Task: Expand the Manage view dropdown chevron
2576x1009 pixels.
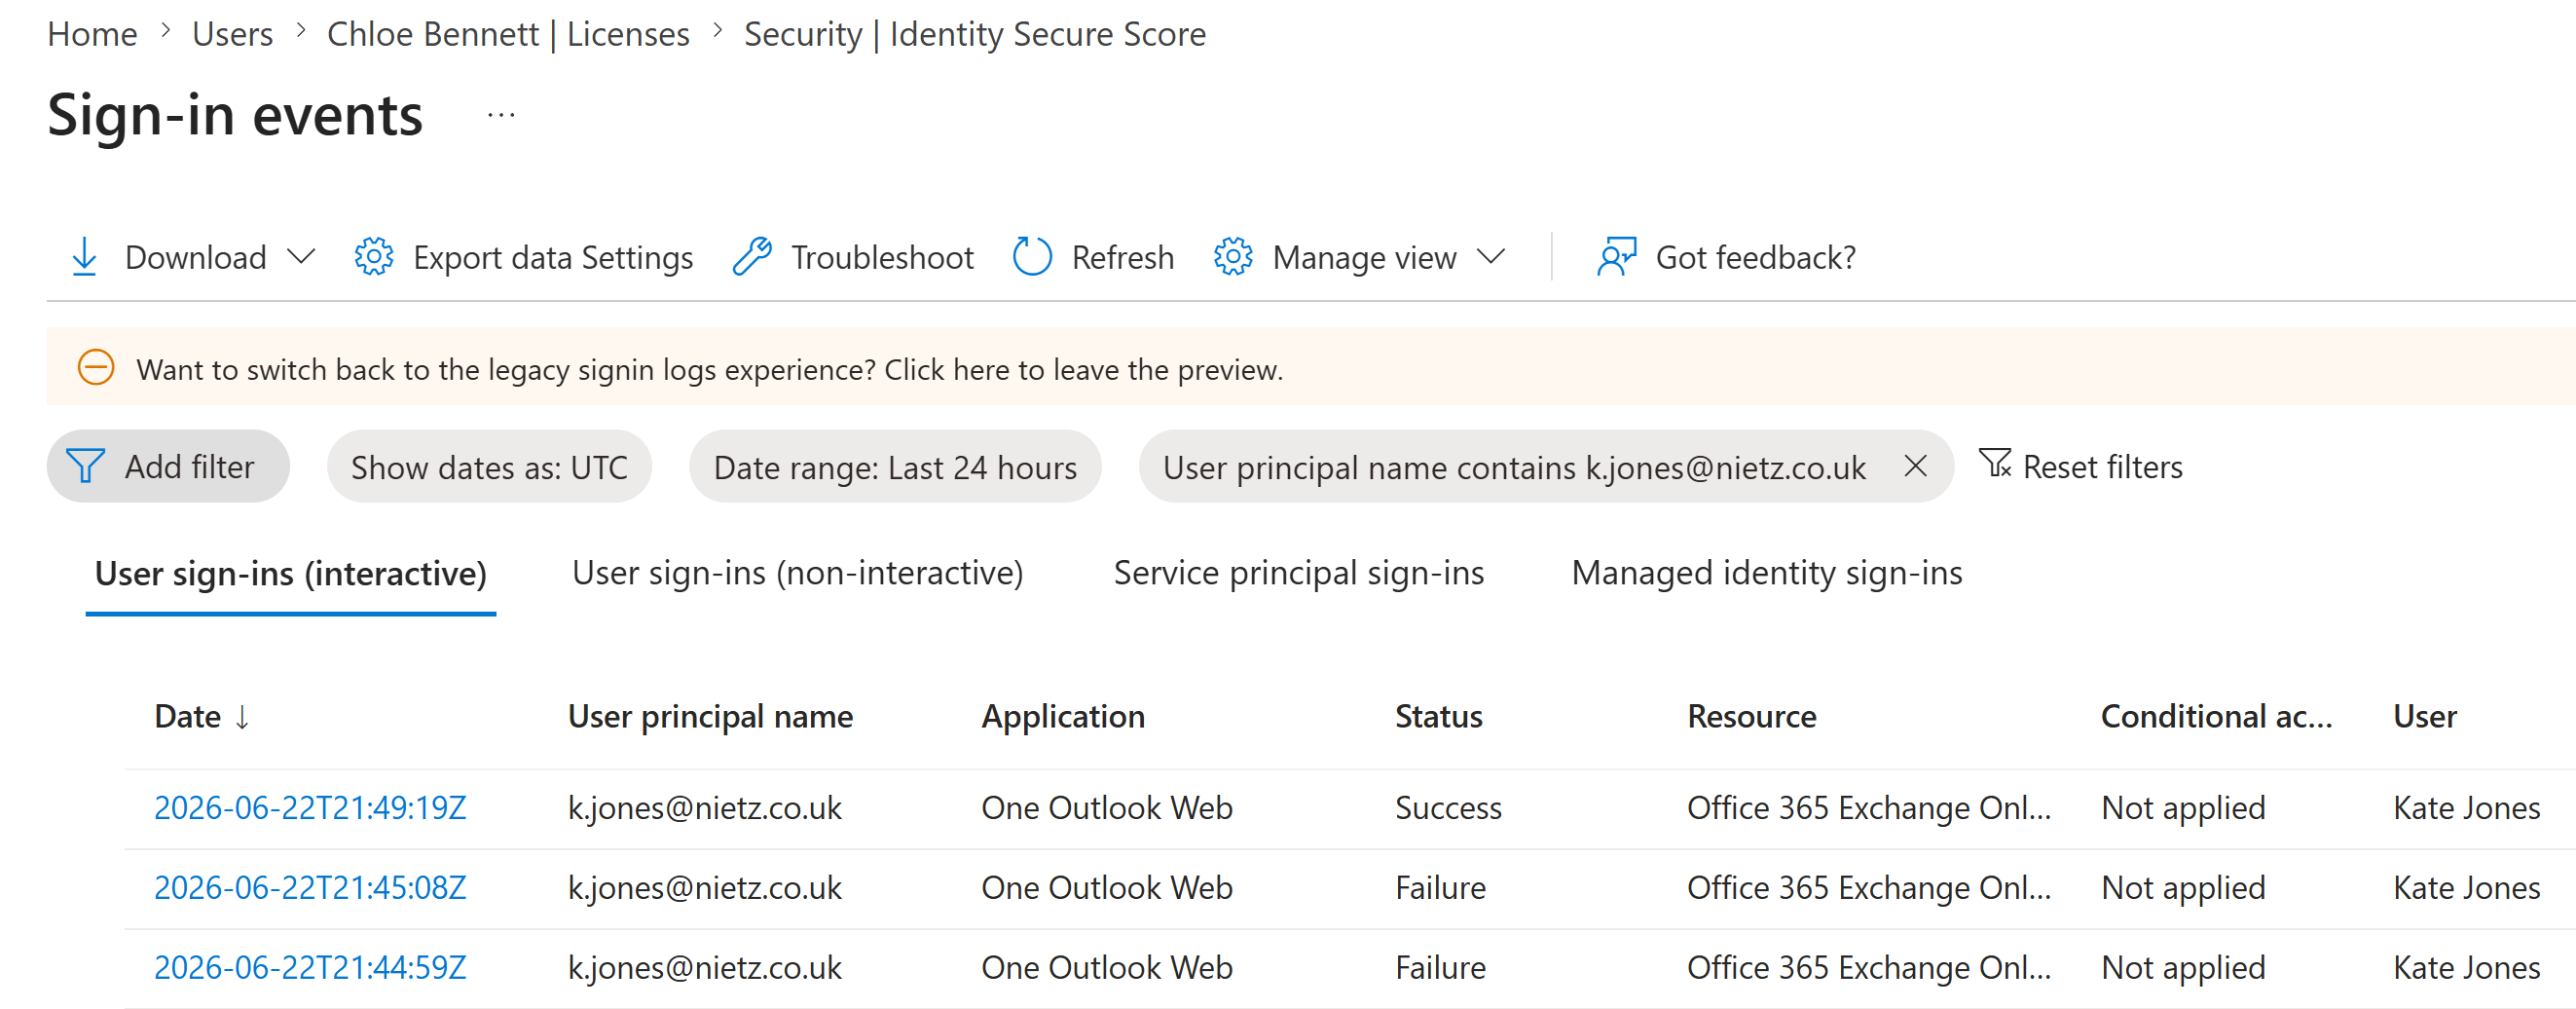Action: pyautogui.click(x=1491, y=257)
